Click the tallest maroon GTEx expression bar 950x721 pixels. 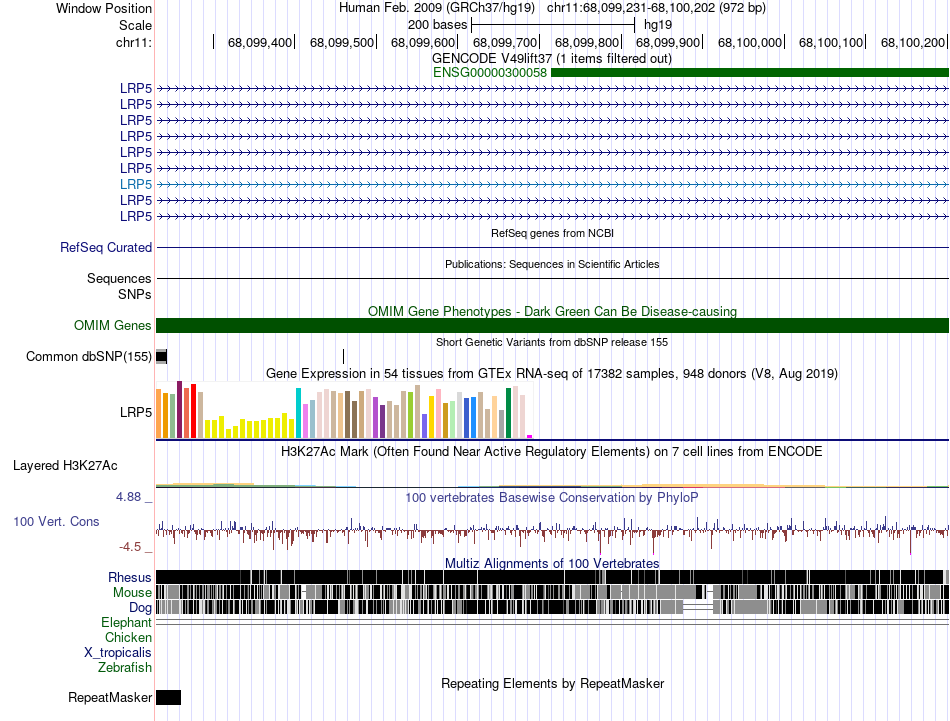179,410
